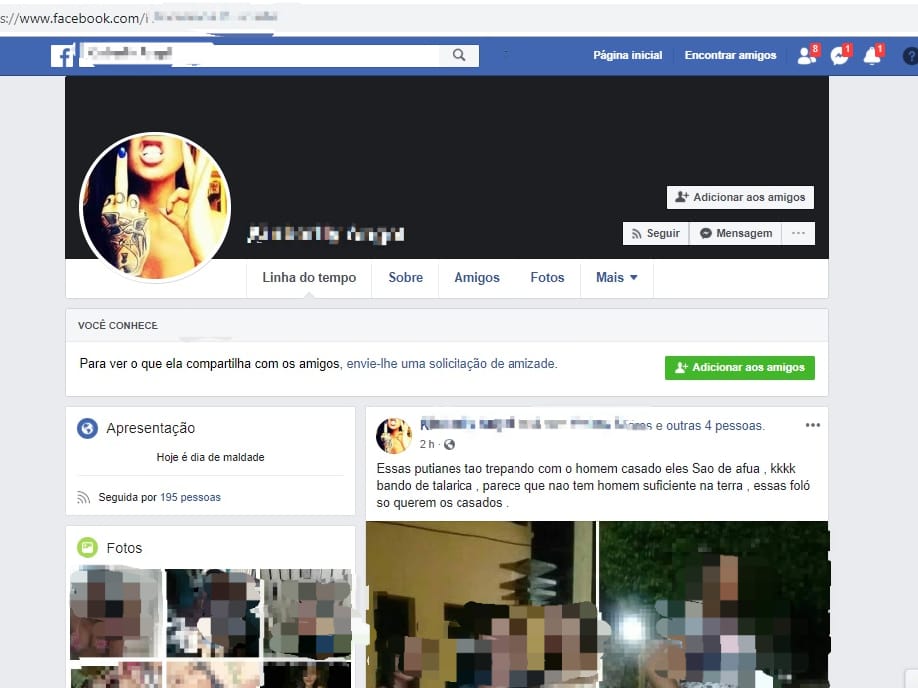Open friend requests icon with 8 badge
This screenshot has width=918, height=688.
(808, 55)
